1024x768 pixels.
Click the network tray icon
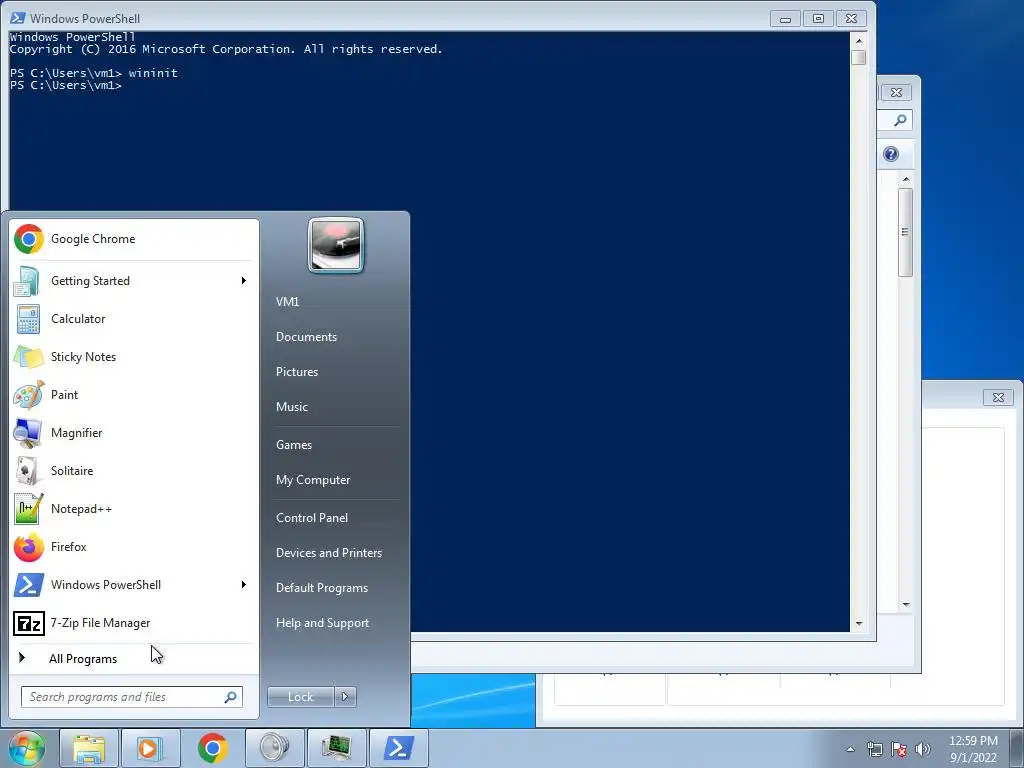point(874,749)
